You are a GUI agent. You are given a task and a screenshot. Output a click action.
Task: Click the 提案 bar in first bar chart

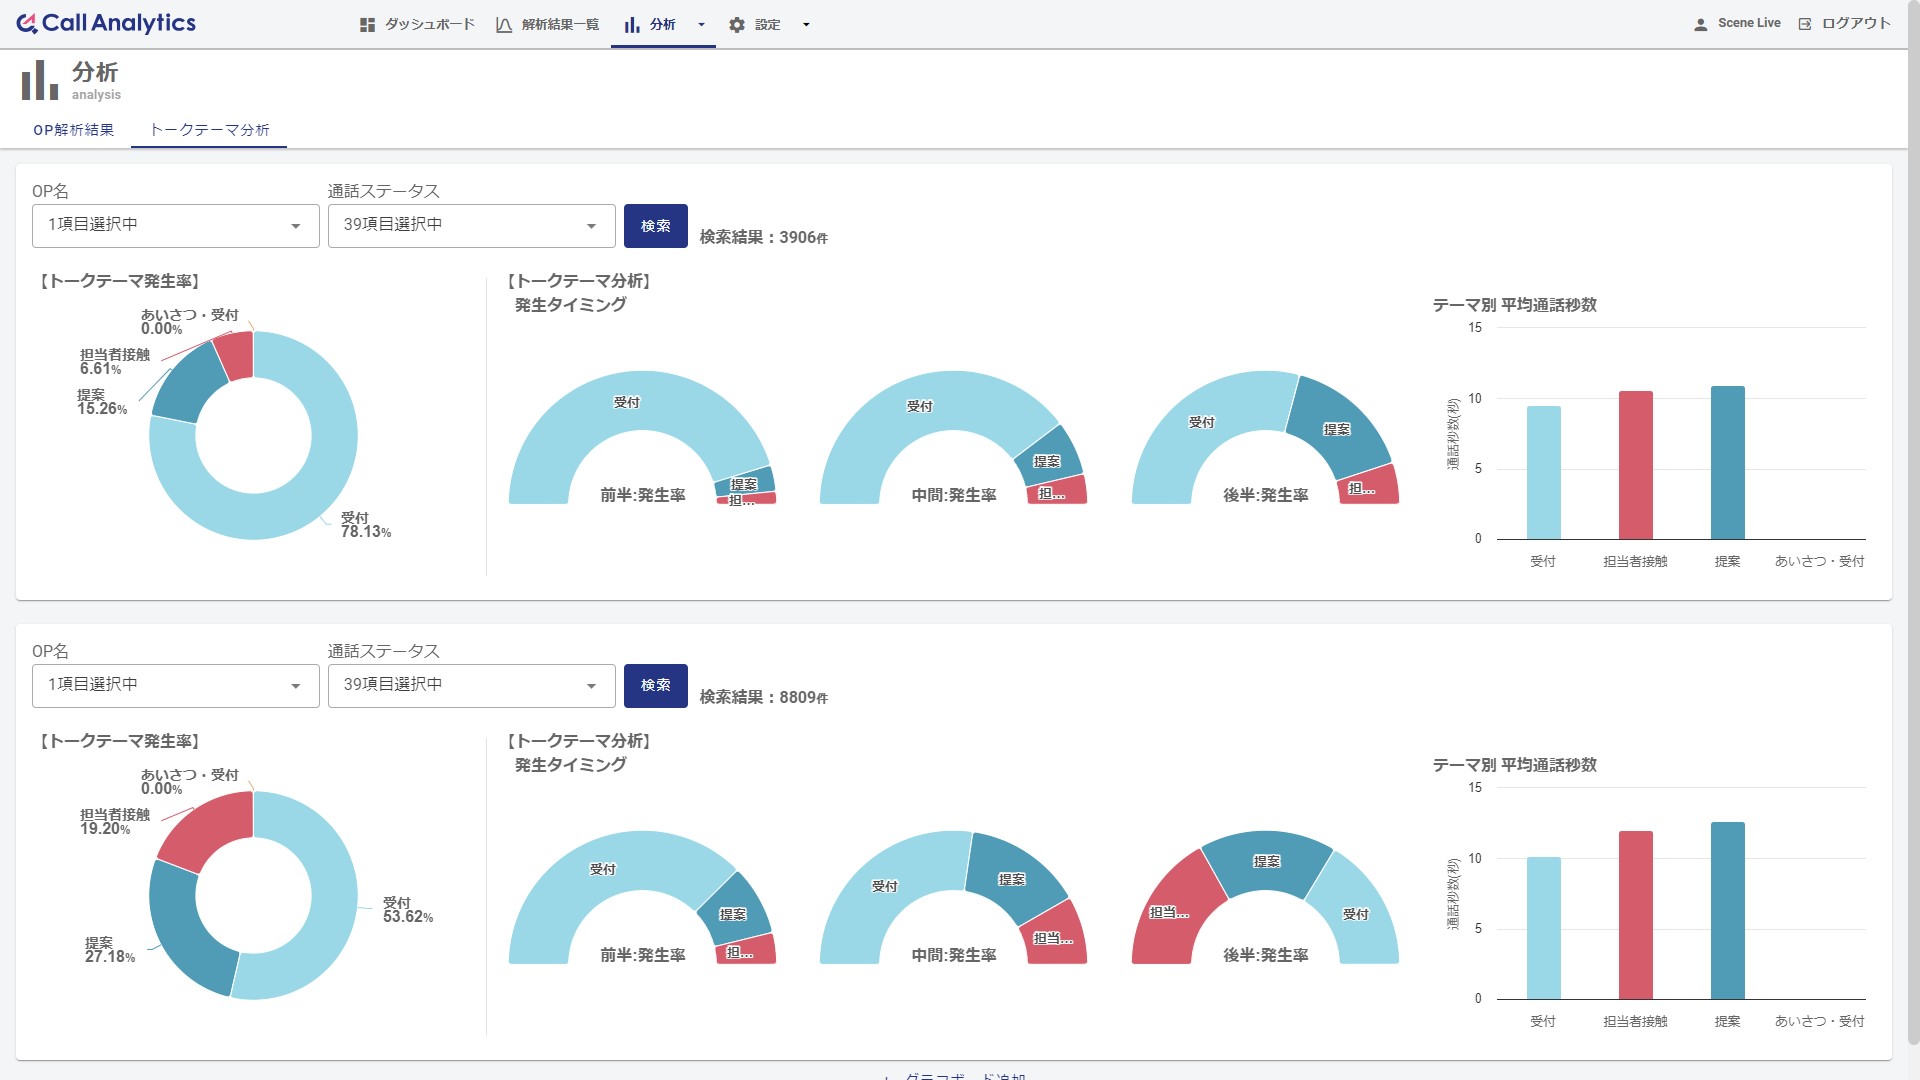(x=1727, y=463)
